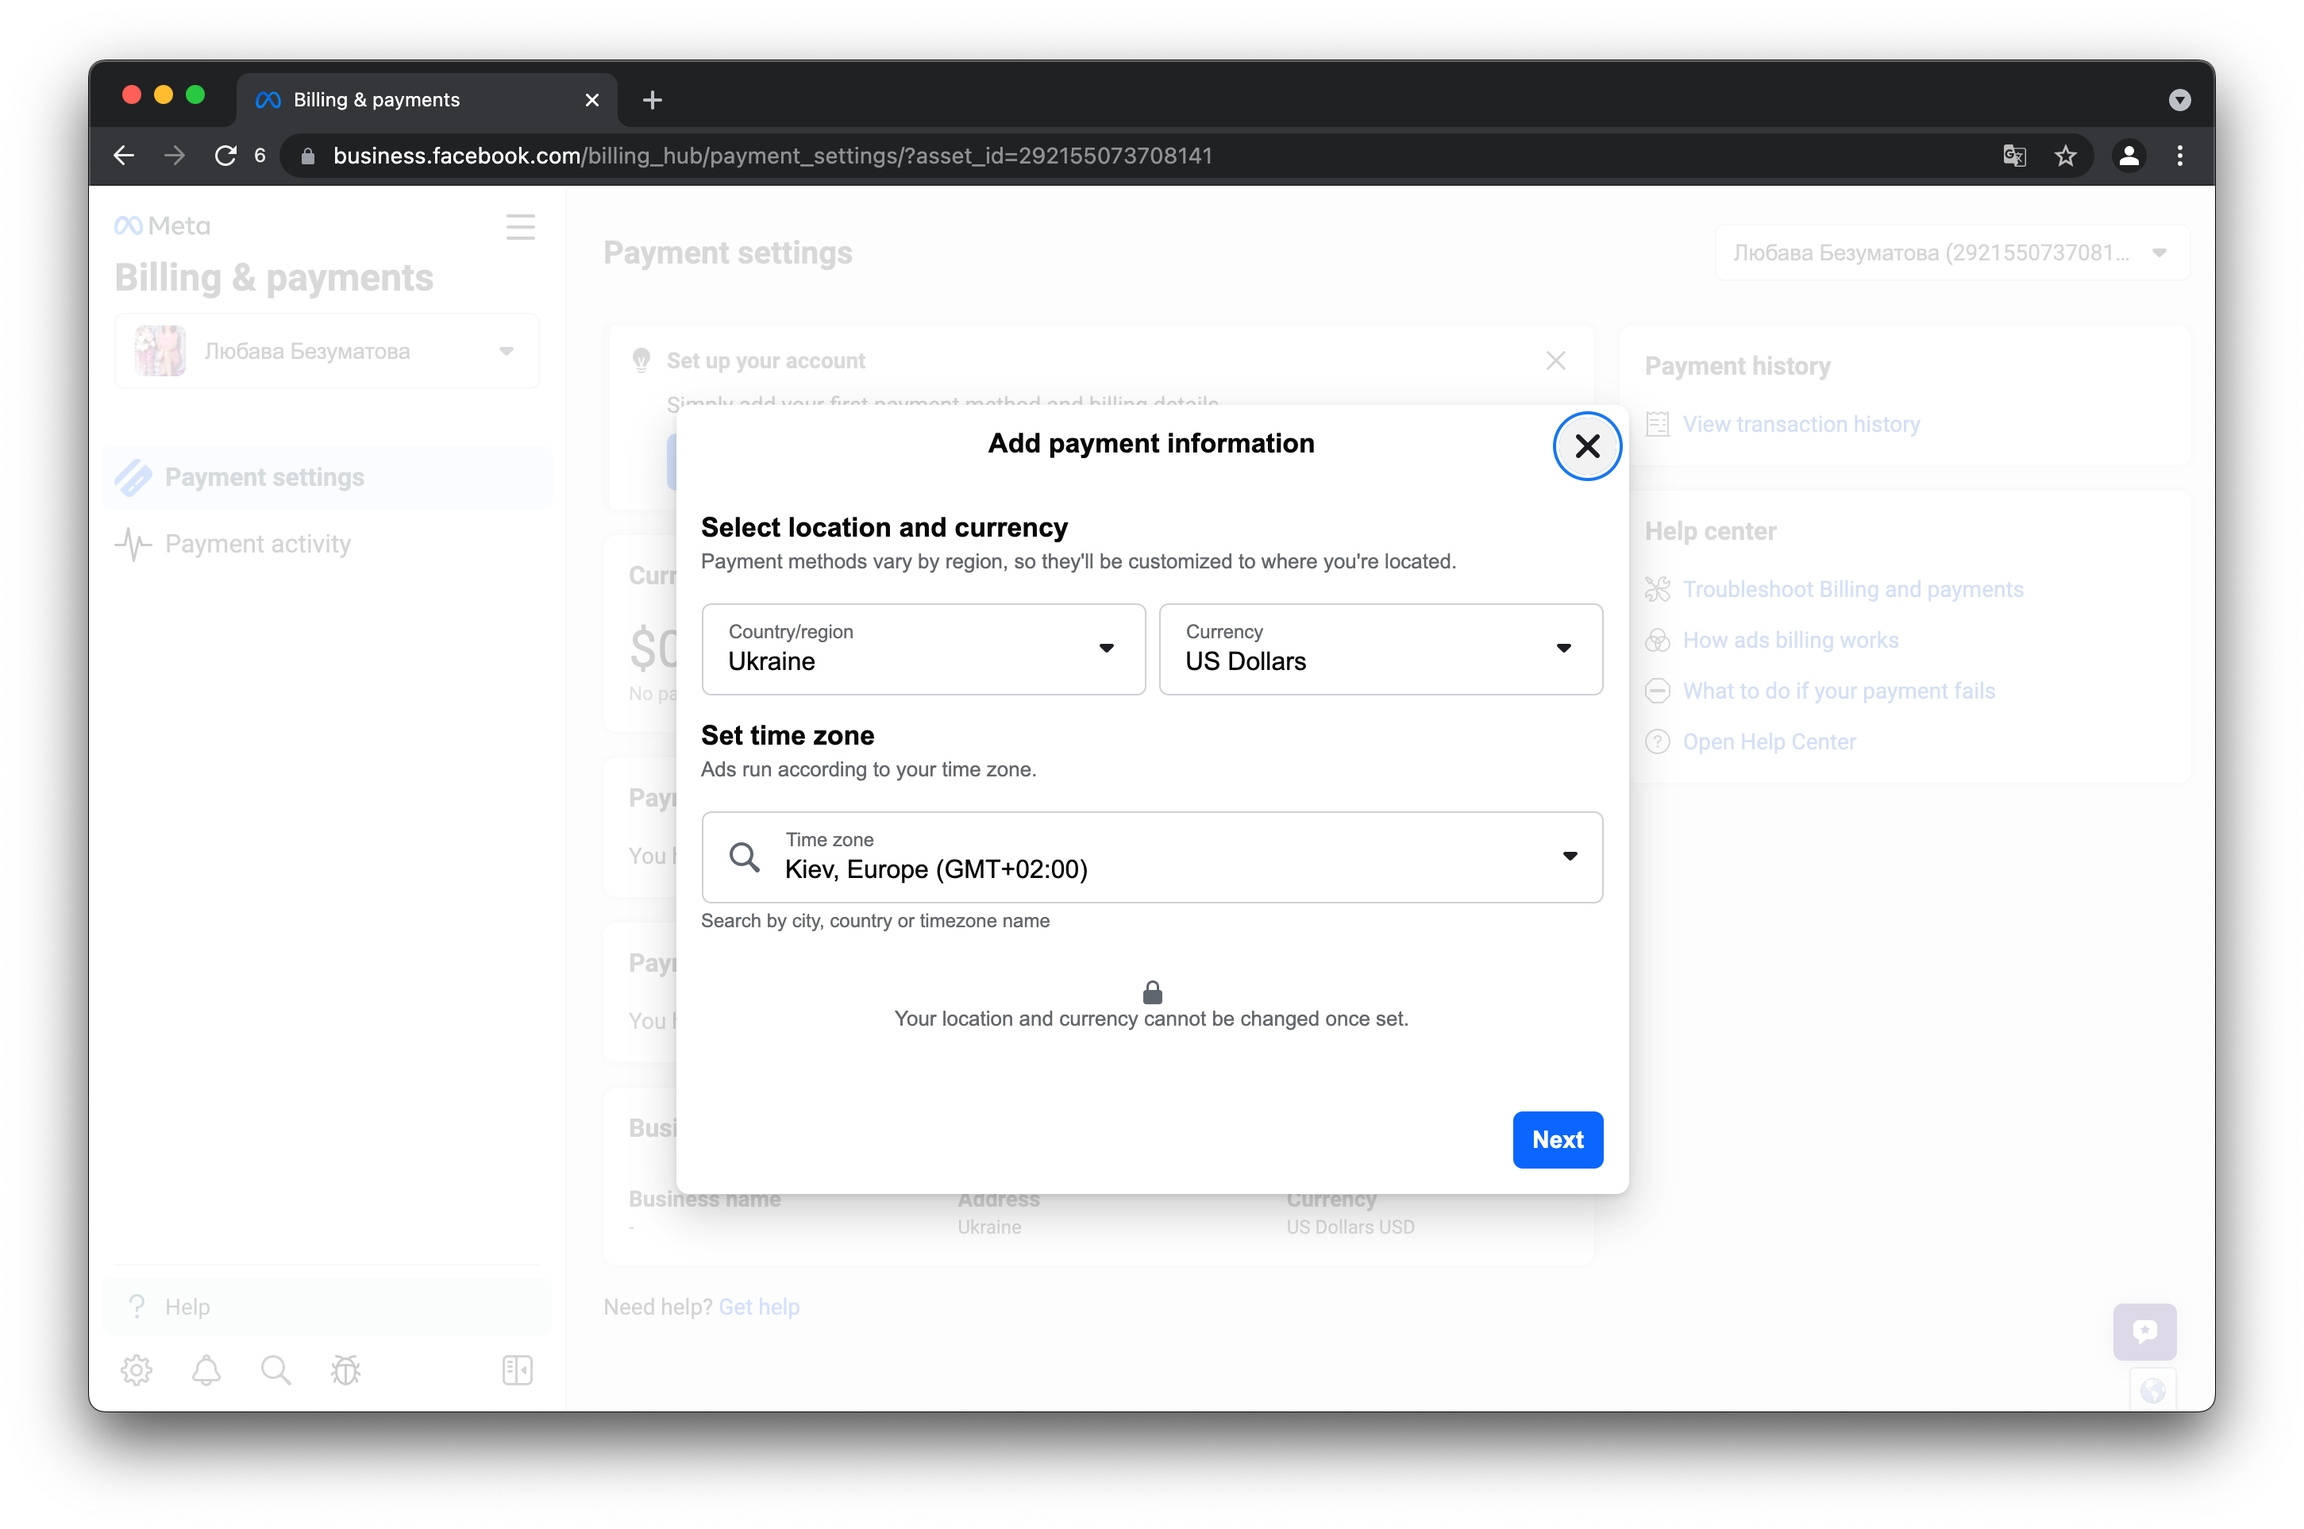Image resolution: width=2304 pixels, height=1529 pixels.
Task: Collapse the sidebar panel icon
Action: [x=517, y=1369]
